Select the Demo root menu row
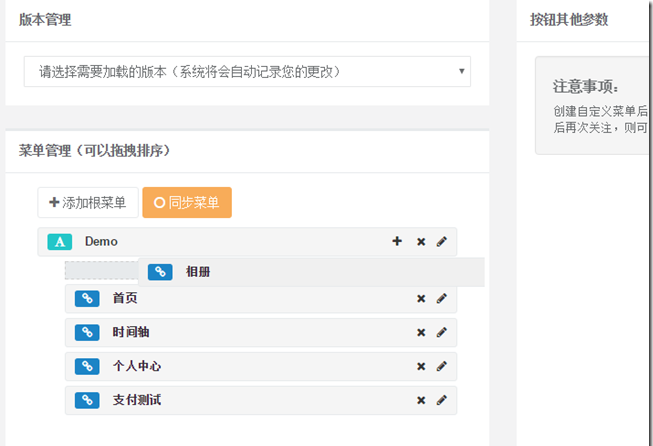 click(x=247, y=242)
